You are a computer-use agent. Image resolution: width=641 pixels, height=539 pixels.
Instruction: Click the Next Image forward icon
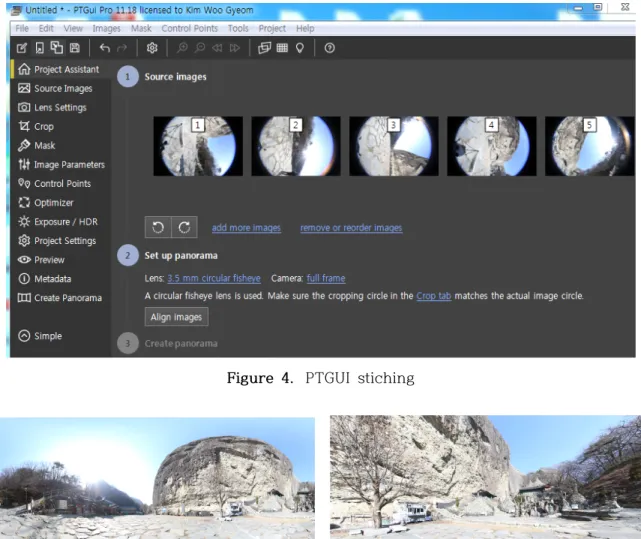[x=235, y=48]
